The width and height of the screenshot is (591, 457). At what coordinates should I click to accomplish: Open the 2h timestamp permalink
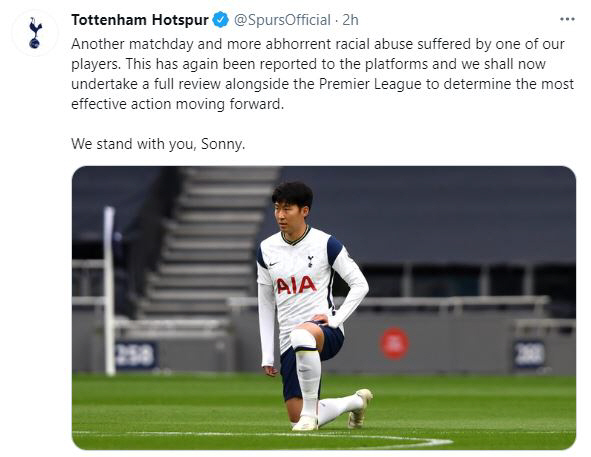[350, 20]
